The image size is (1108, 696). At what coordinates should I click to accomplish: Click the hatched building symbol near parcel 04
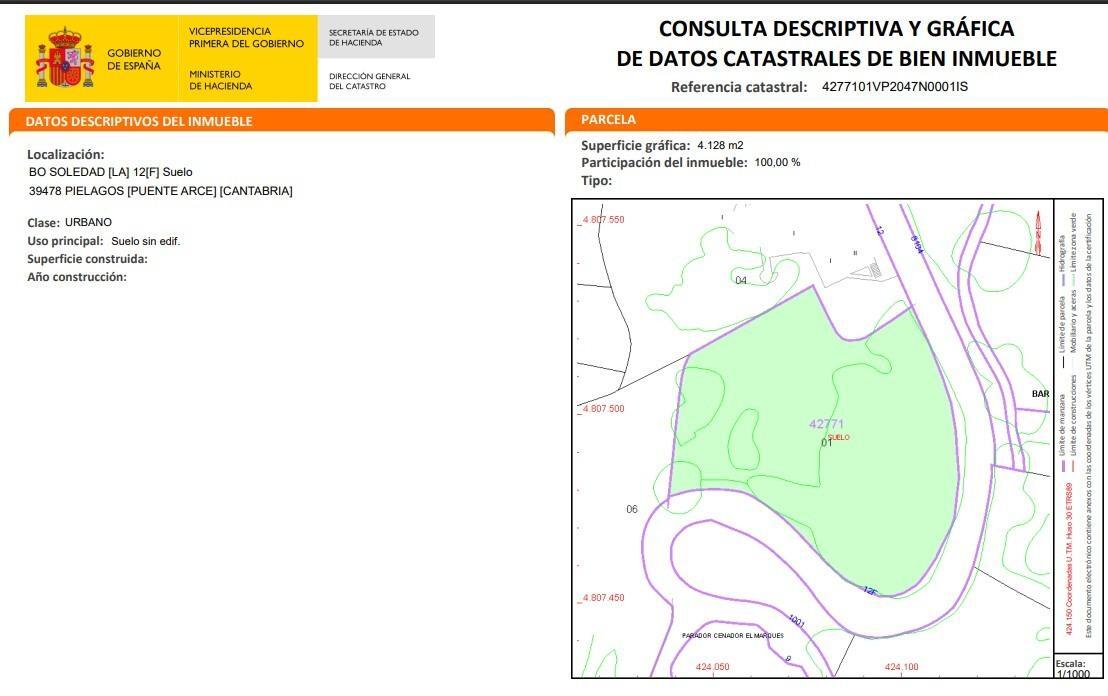pyautogui.click(x=875, y=270)
